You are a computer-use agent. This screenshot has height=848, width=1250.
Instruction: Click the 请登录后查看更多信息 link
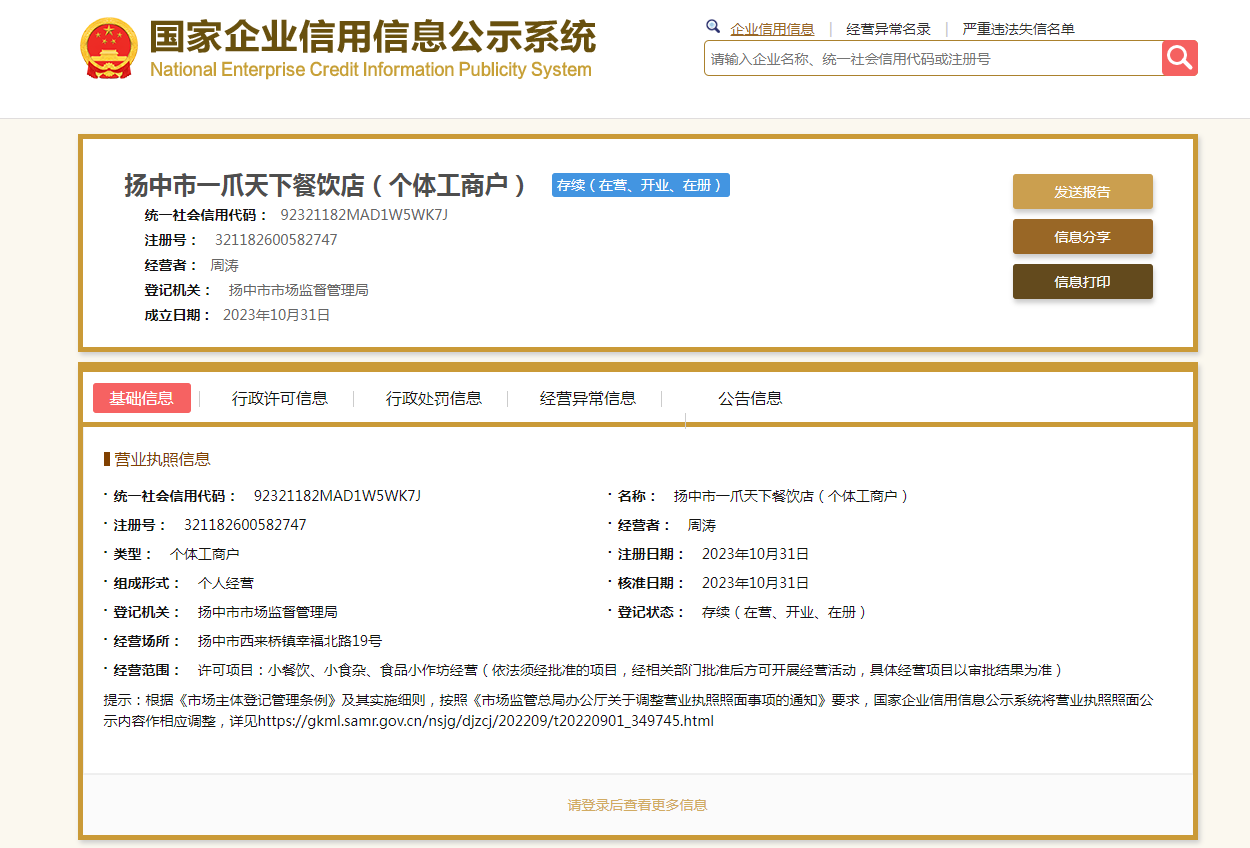pyautogui.click(x=638, y=805)
